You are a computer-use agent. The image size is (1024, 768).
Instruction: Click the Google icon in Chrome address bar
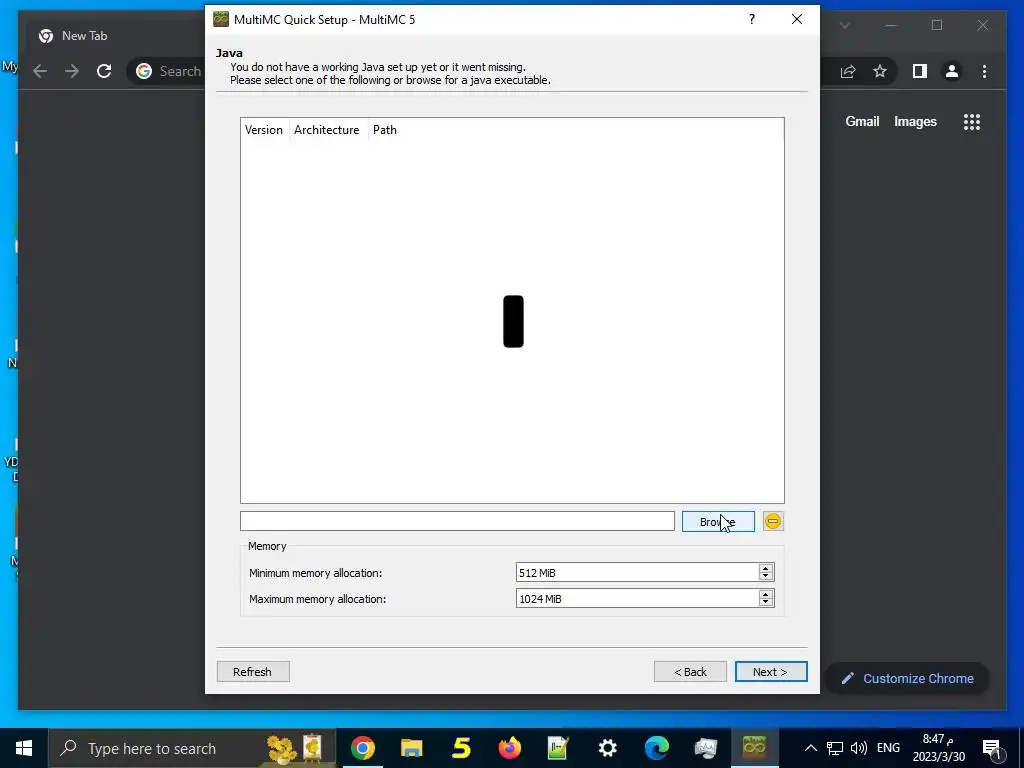coord(144,71)
